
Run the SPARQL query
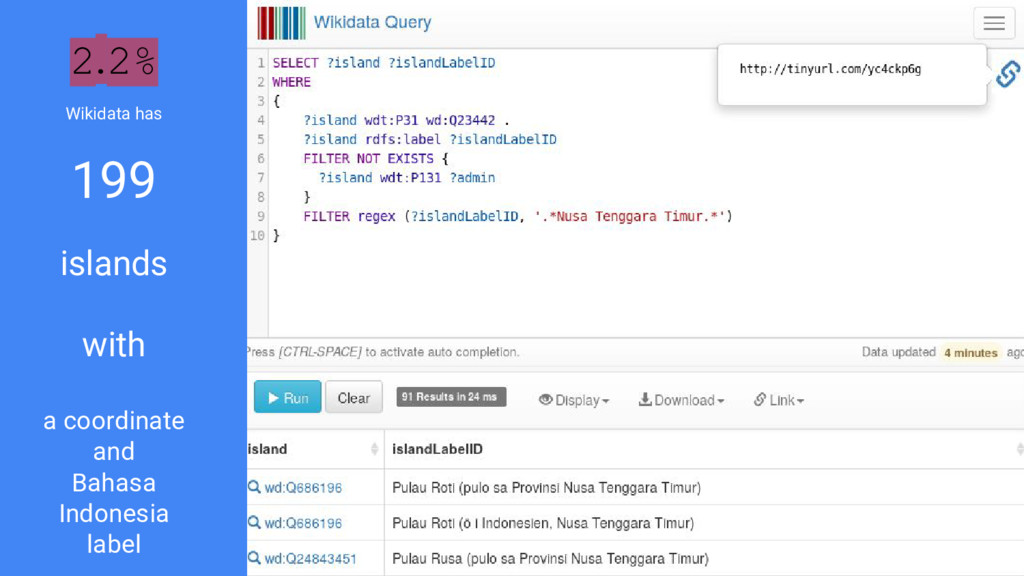pyautogui.click(x=287, y=397)
